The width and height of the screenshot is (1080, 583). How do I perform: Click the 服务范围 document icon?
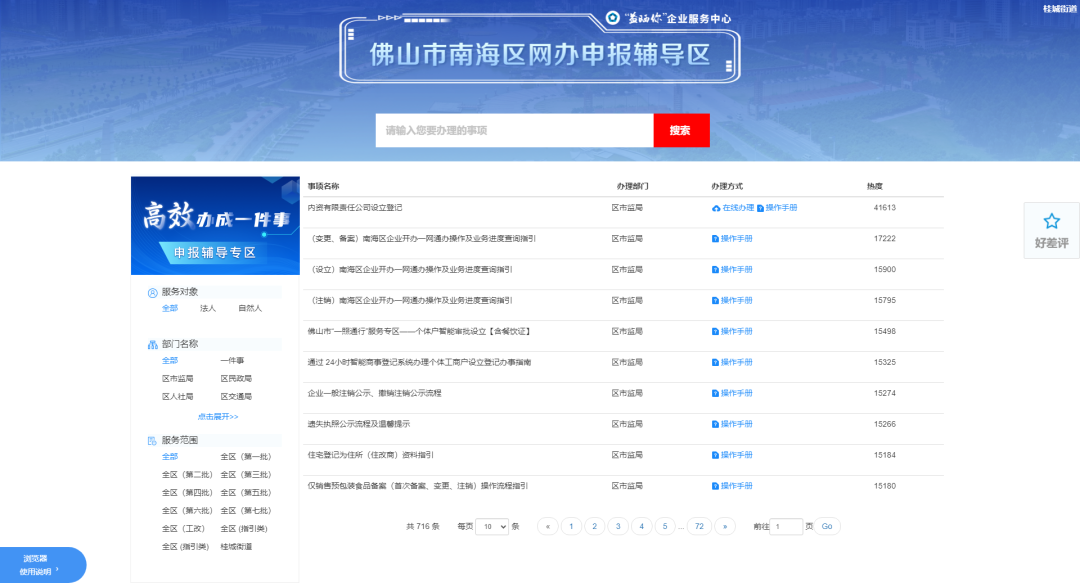(x=153, y=440)
